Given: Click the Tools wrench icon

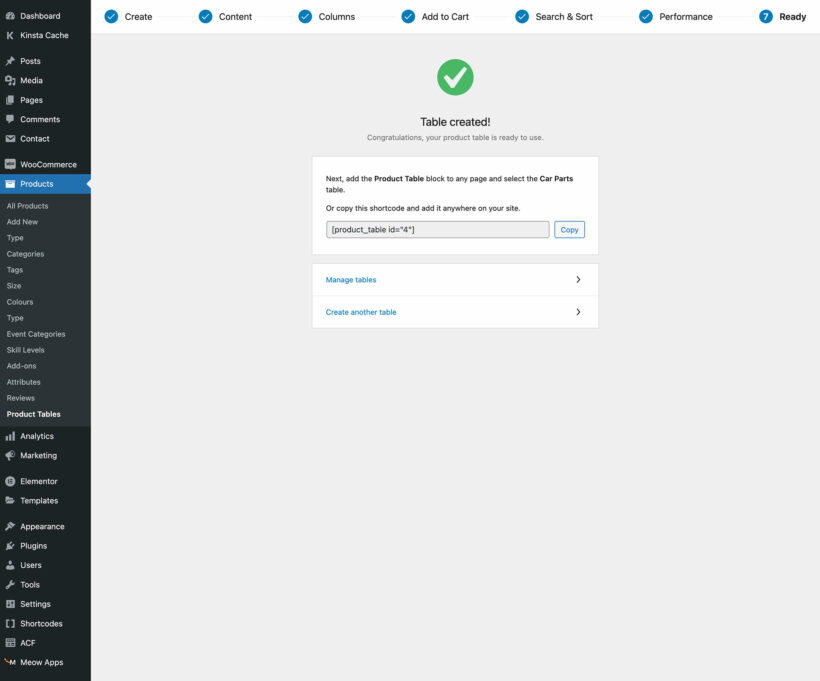Looking at the screenshot, I should coord(10,585).
